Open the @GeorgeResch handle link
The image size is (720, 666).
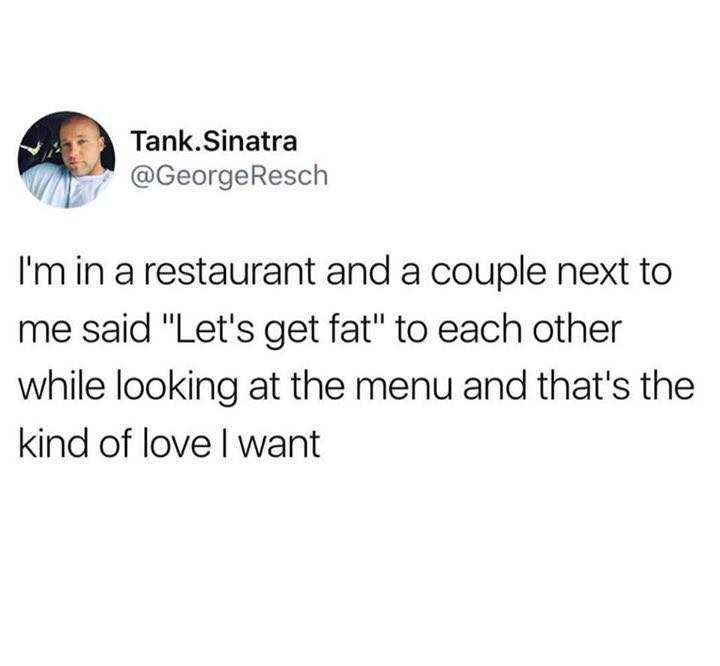tap(229, 176)
